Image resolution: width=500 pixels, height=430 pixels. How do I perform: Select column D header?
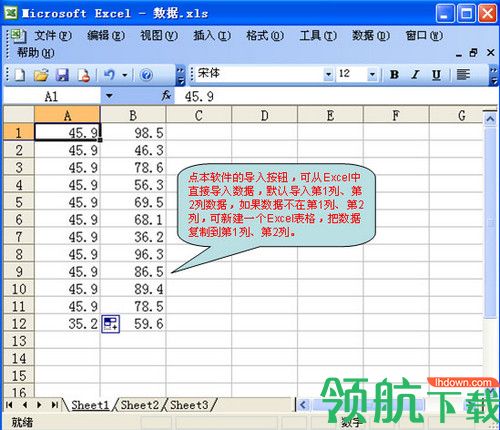[x=264, y=115]
